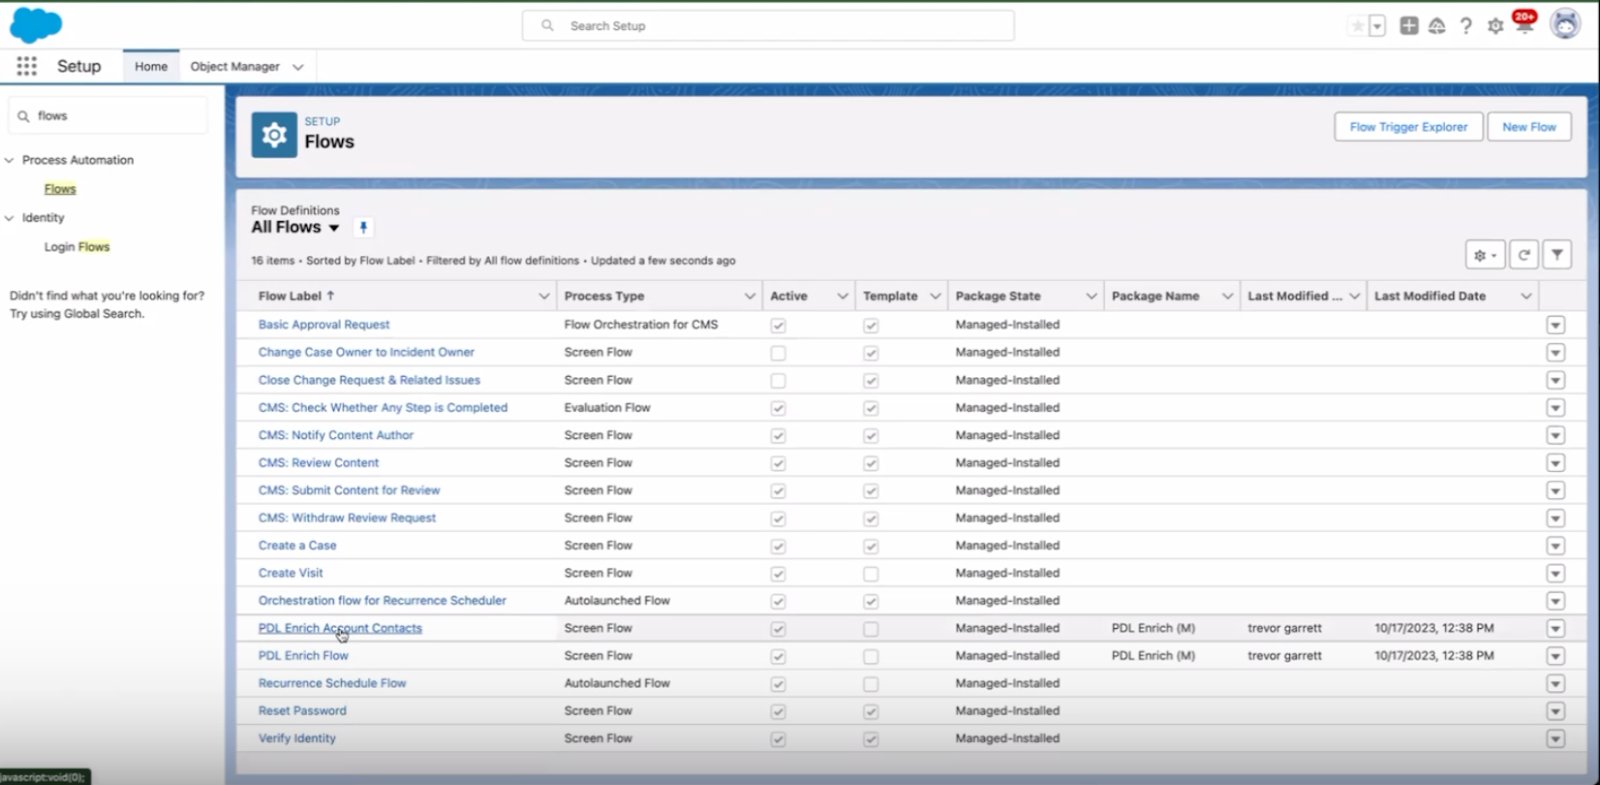The width and height of the screenshot is (1600, 785).
Task: Open Template column menu chevron
Action: click(x=936, y=296)
